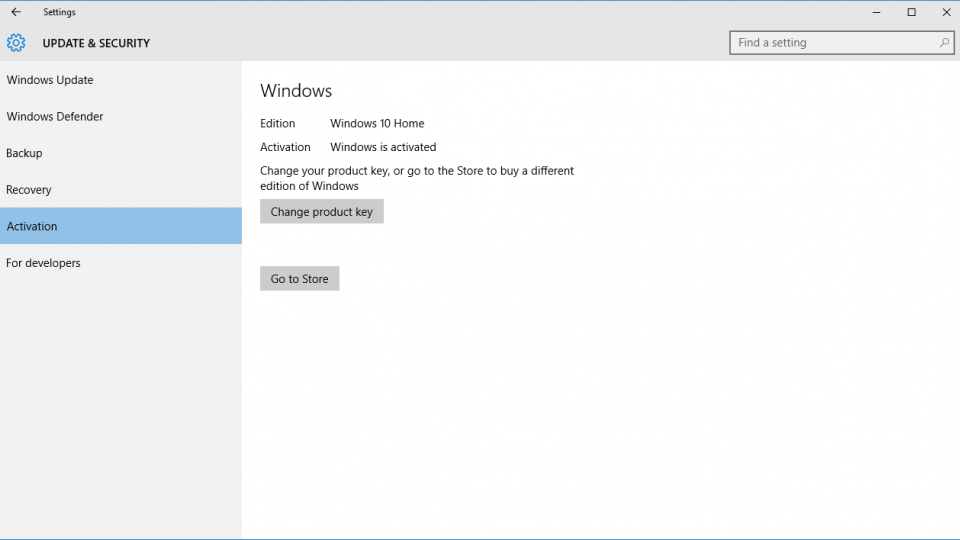Image resolution: width=960 pixels, height=540 pixels.
Task: Select Recovery in the sidebar
Action: [x=121, y=190]
